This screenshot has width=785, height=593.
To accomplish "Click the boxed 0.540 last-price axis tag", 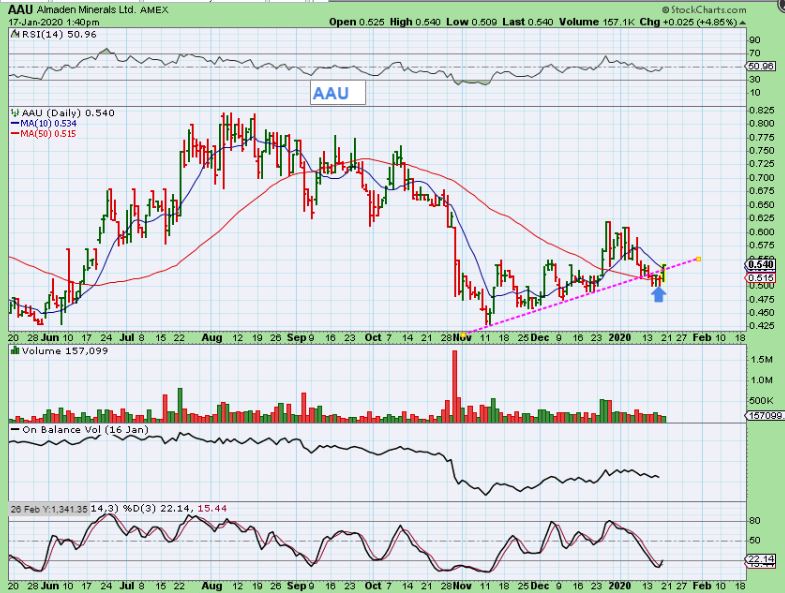I will click(x=760, y=264).
